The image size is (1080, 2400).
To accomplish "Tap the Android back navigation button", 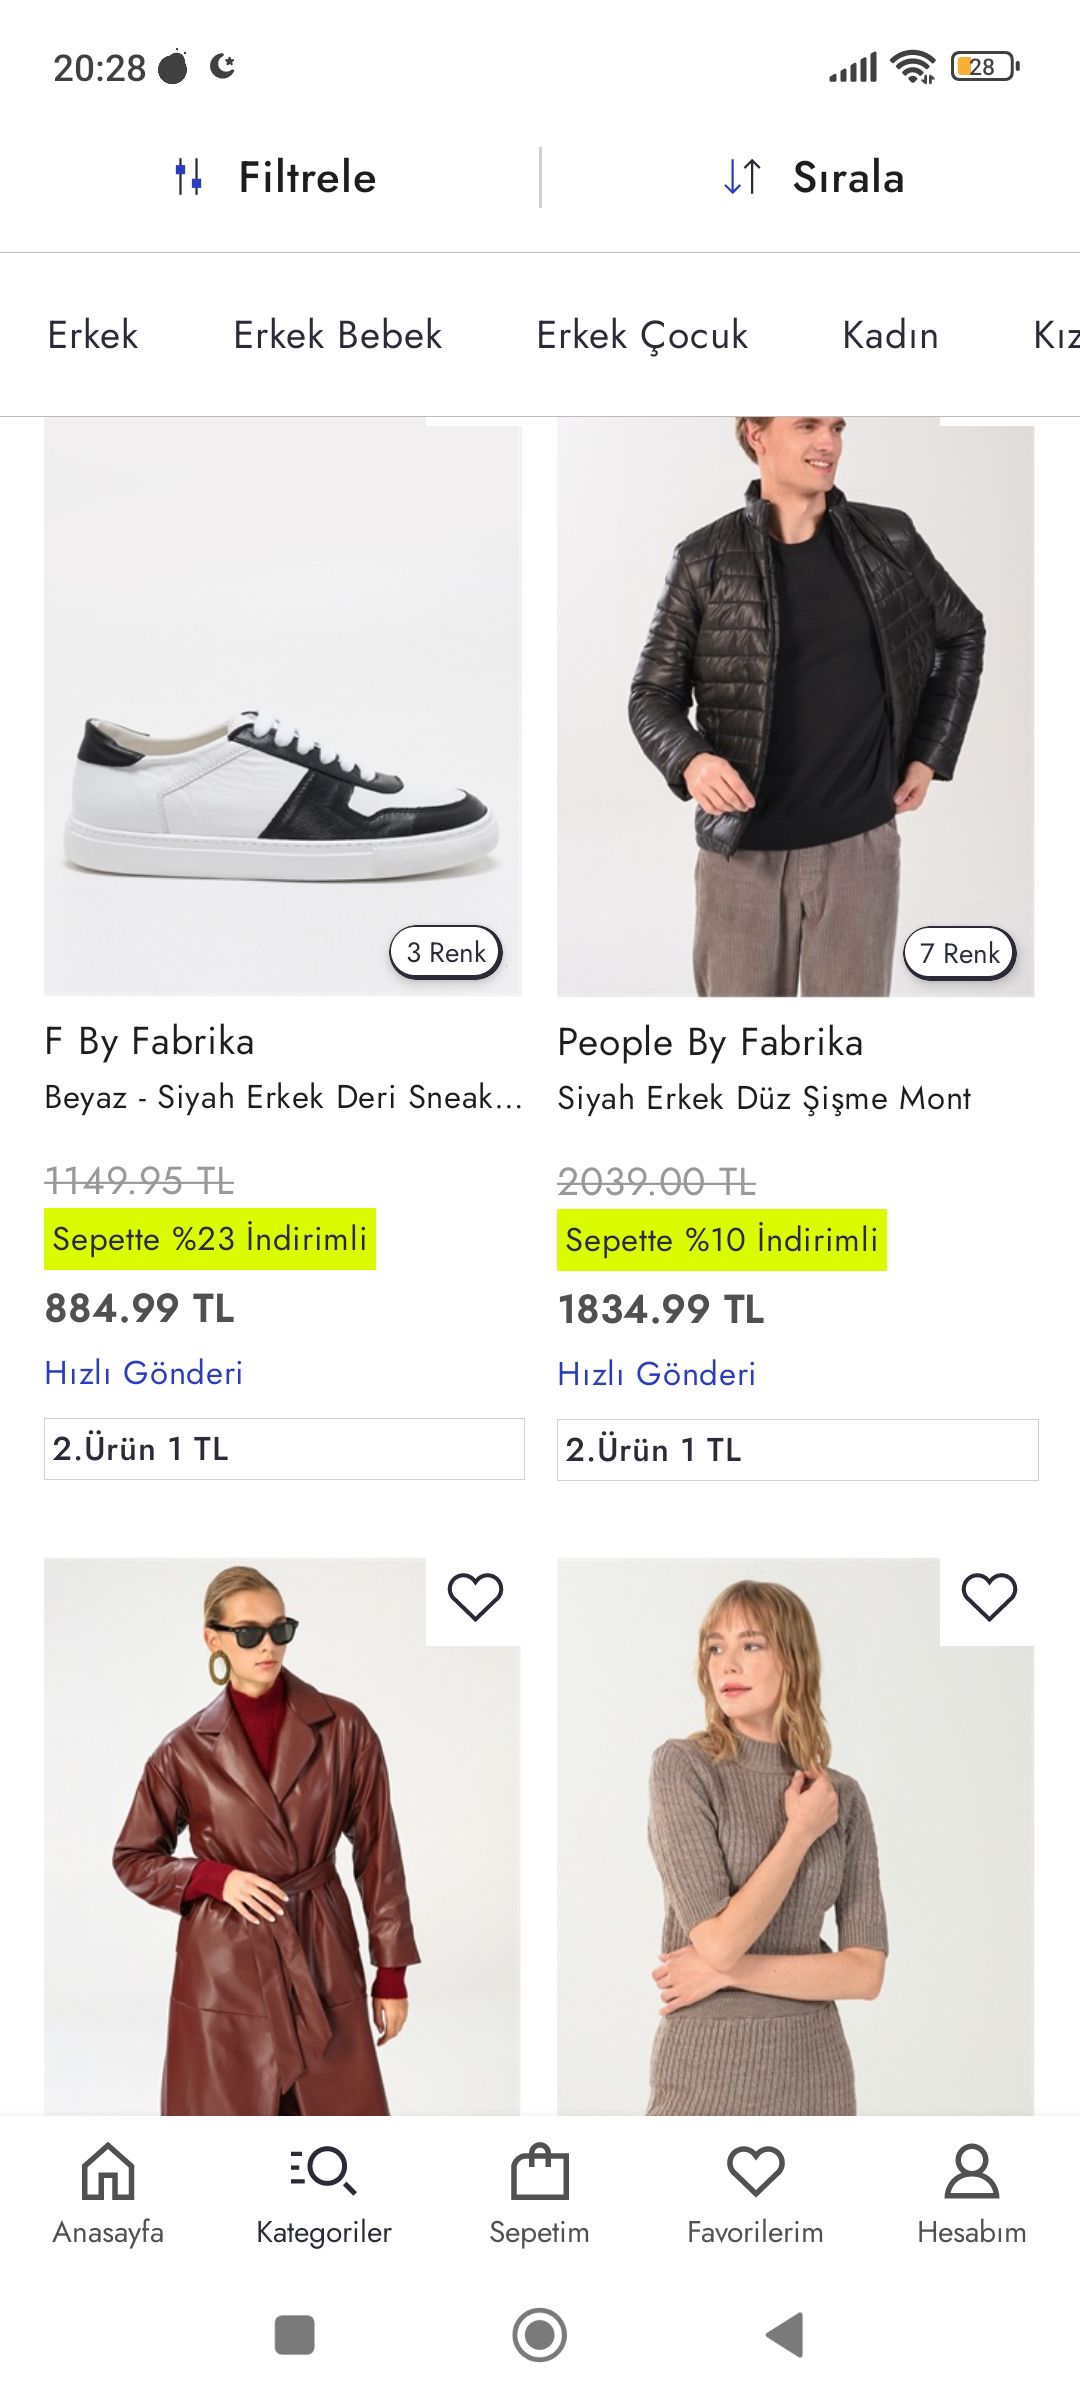I will [783, 2333].
